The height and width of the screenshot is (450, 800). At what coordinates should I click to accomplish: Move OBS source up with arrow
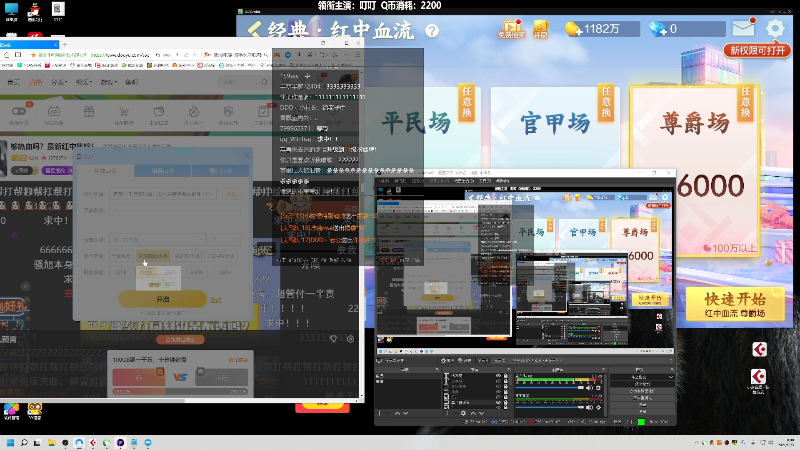click(473, 413)
